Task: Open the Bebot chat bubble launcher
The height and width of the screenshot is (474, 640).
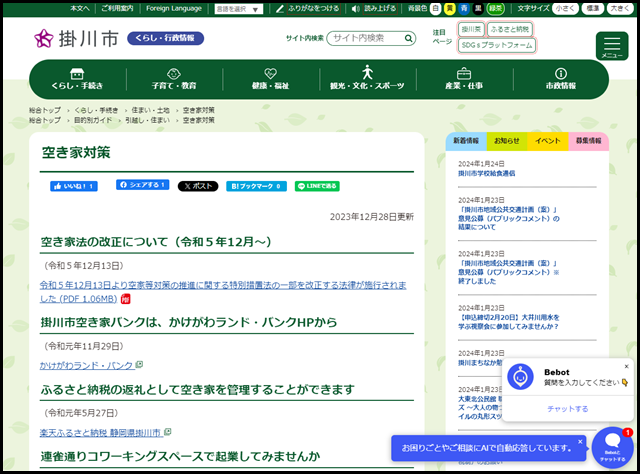Action: pyautogui.click(x=612, y=447)
